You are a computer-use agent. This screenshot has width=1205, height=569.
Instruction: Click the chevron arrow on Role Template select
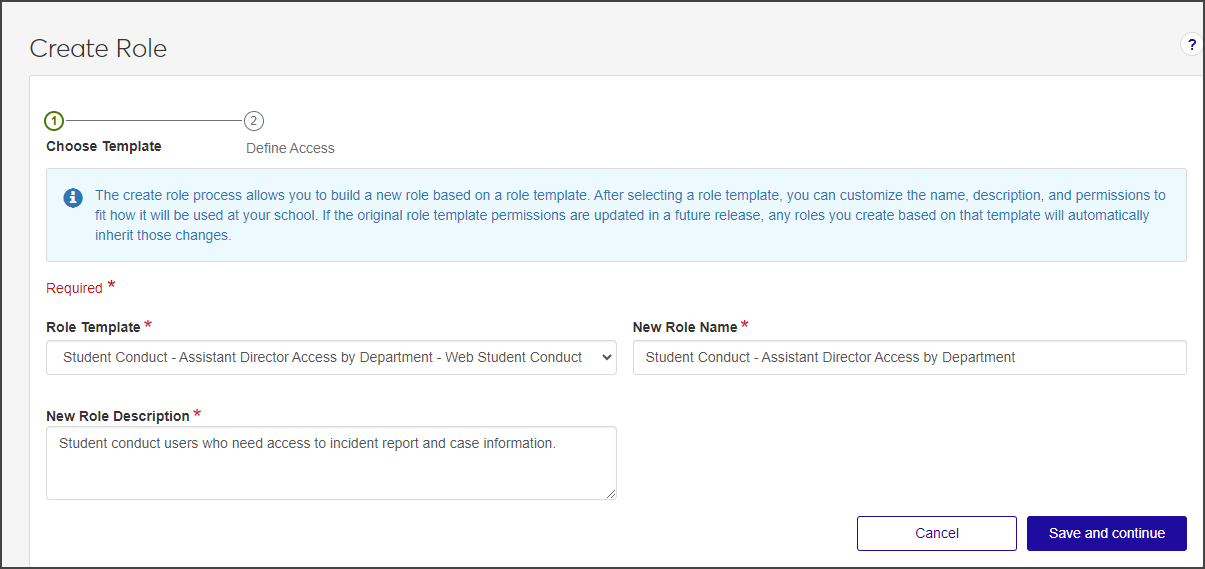coord(604,357)
